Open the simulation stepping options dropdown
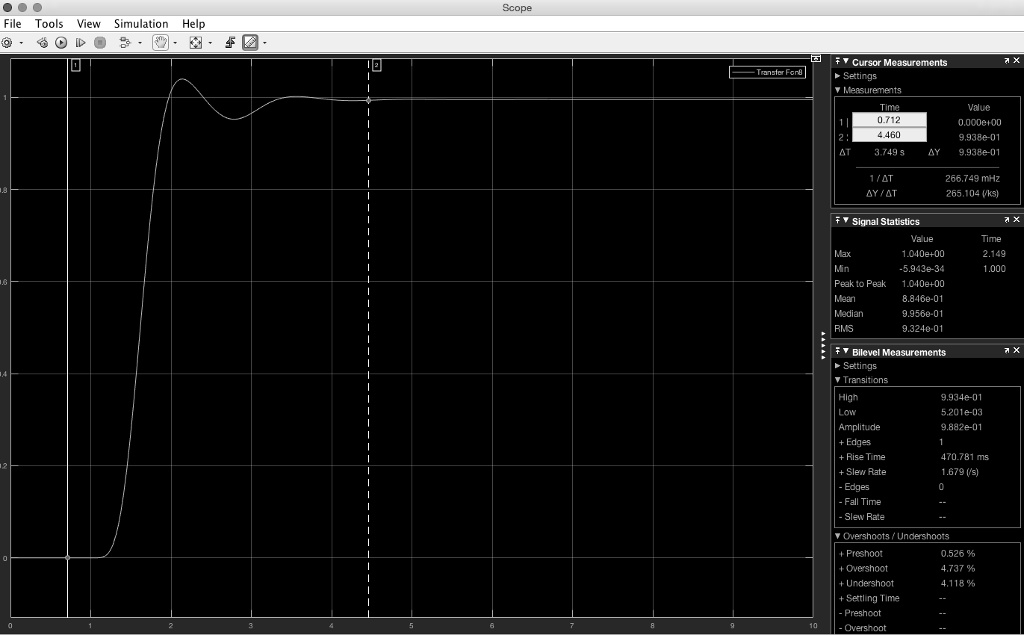 [139, 42]
